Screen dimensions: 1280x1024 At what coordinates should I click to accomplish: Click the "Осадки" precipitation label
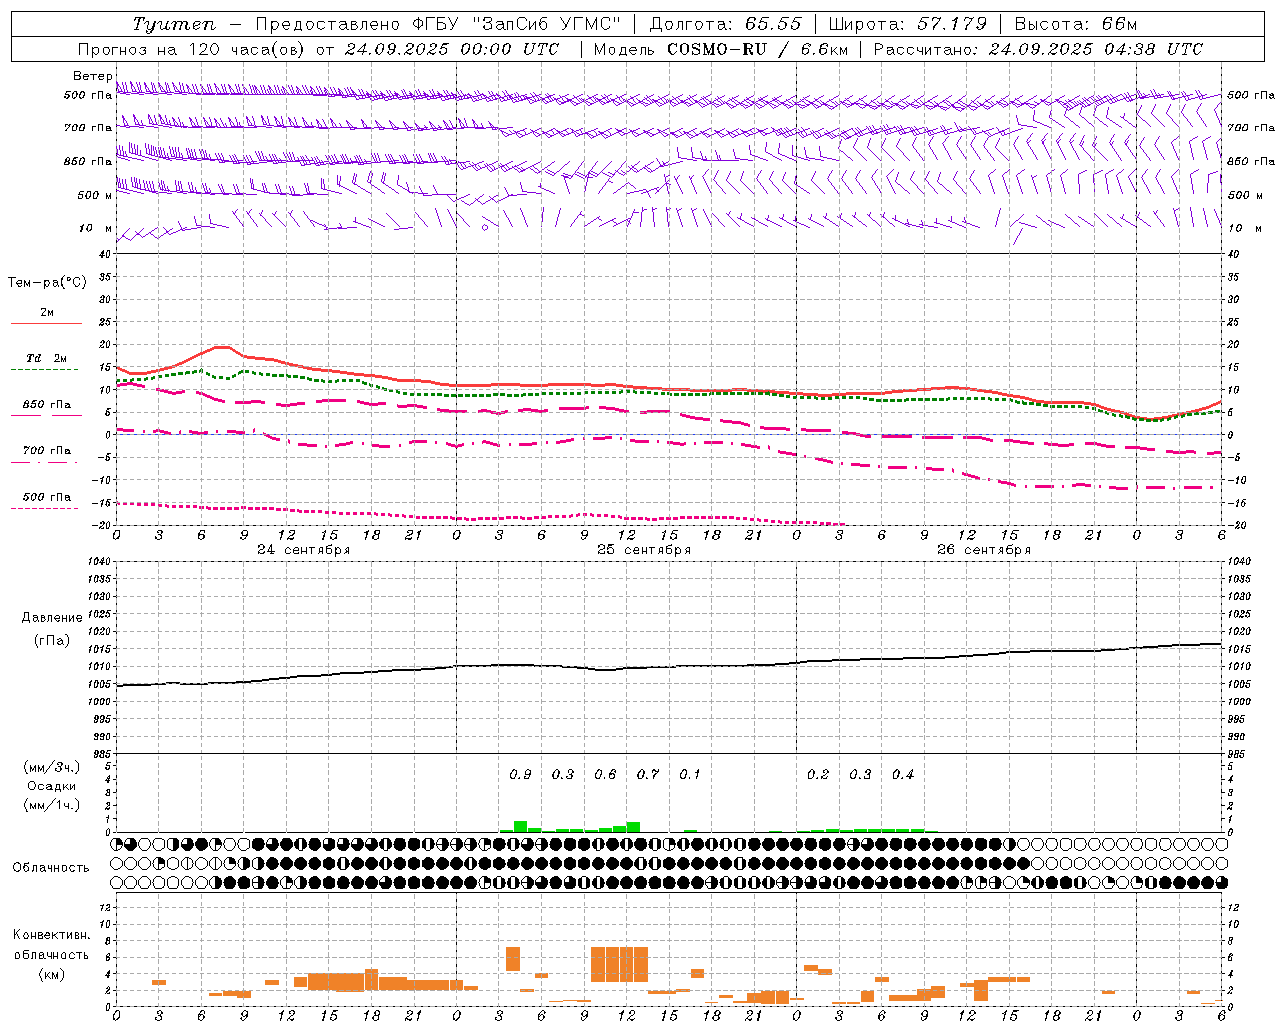tap(51, 786)
